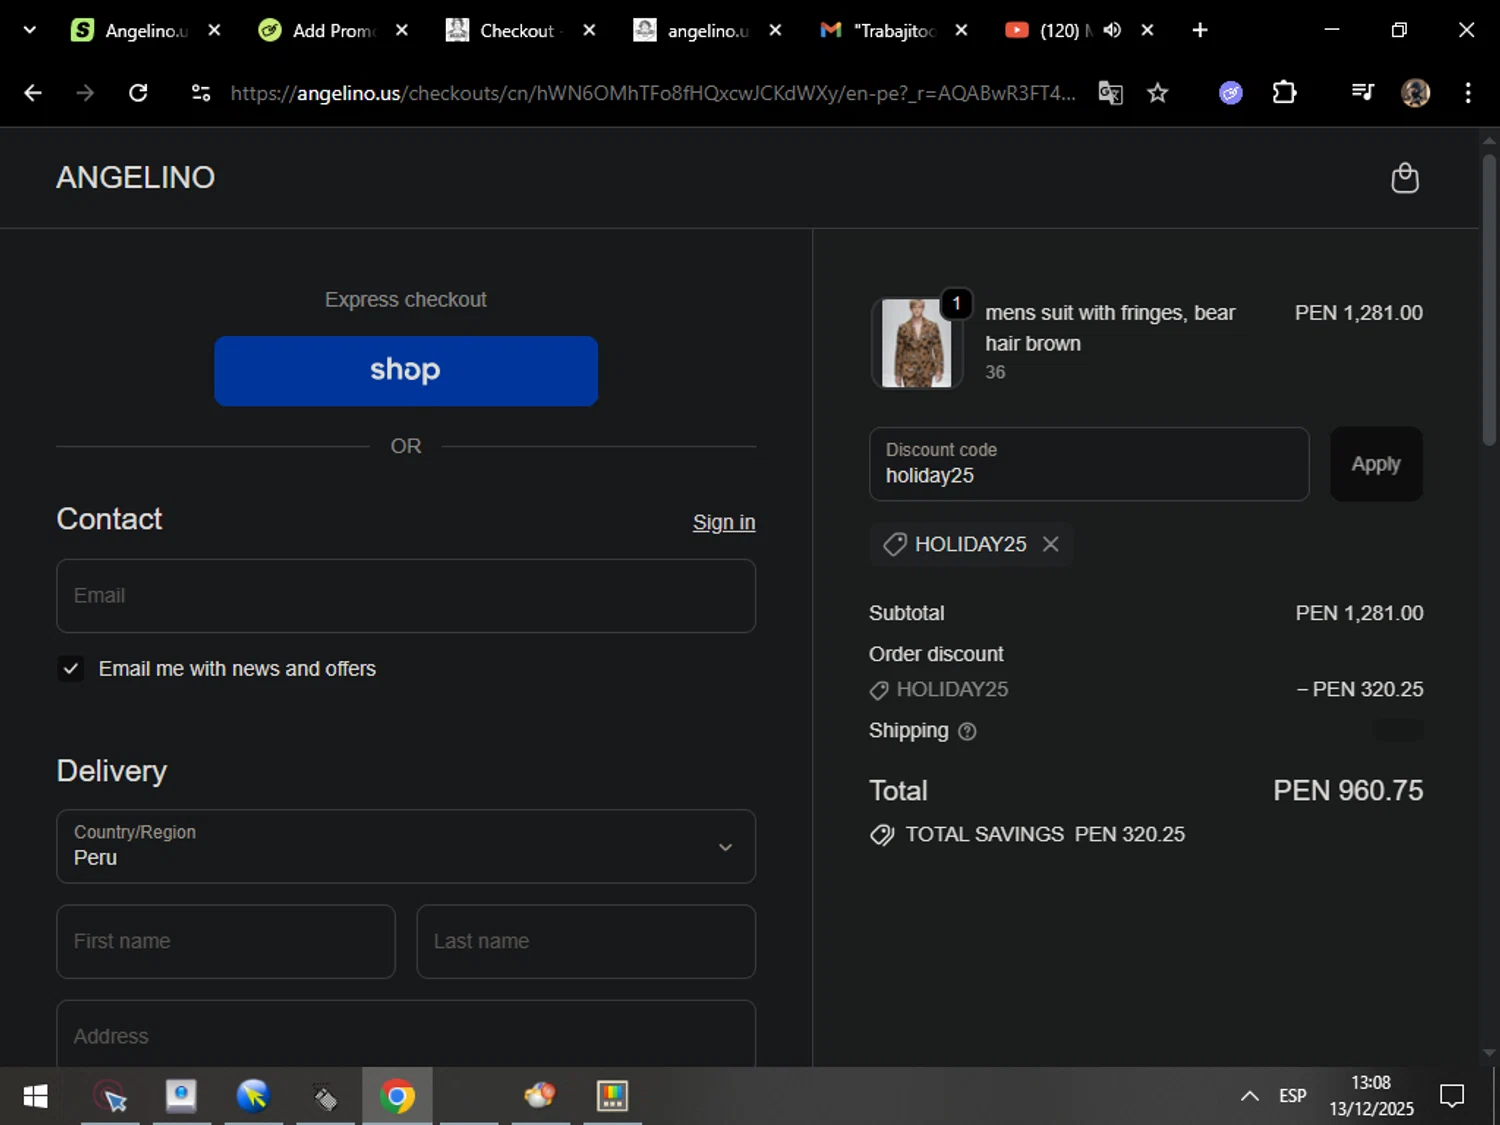Screen dimensions: 1500x1125
Task: Reload the checkout page
Action: [x=138, y=93]
